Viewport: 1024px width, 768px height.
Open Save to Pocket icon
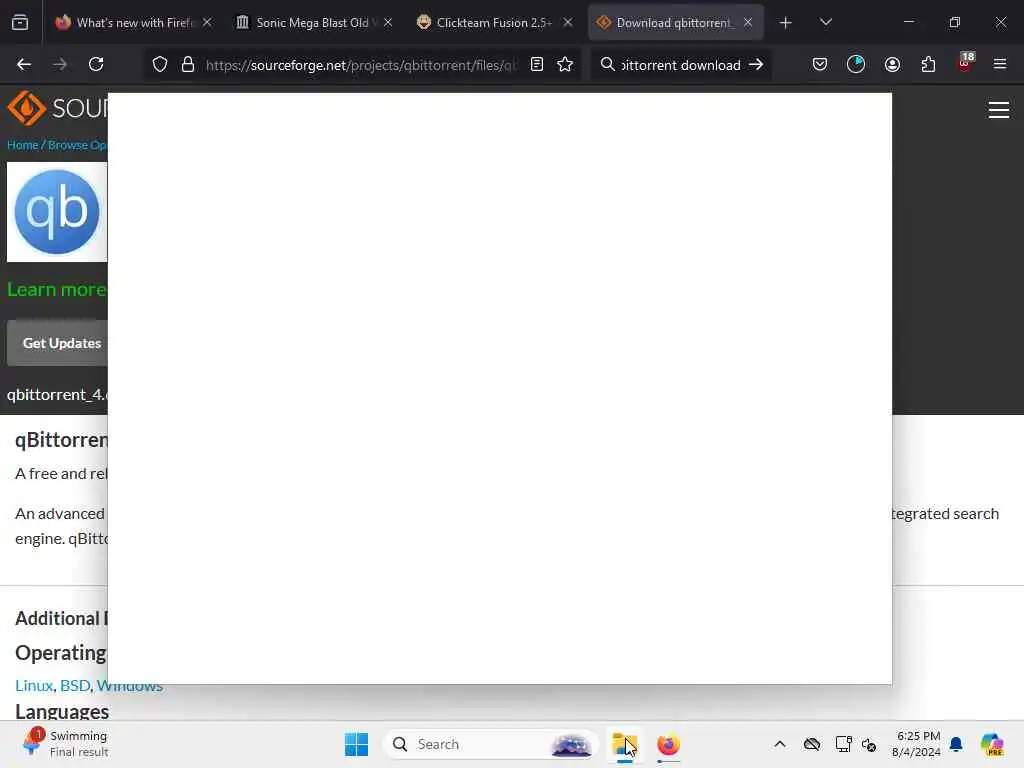820,64
